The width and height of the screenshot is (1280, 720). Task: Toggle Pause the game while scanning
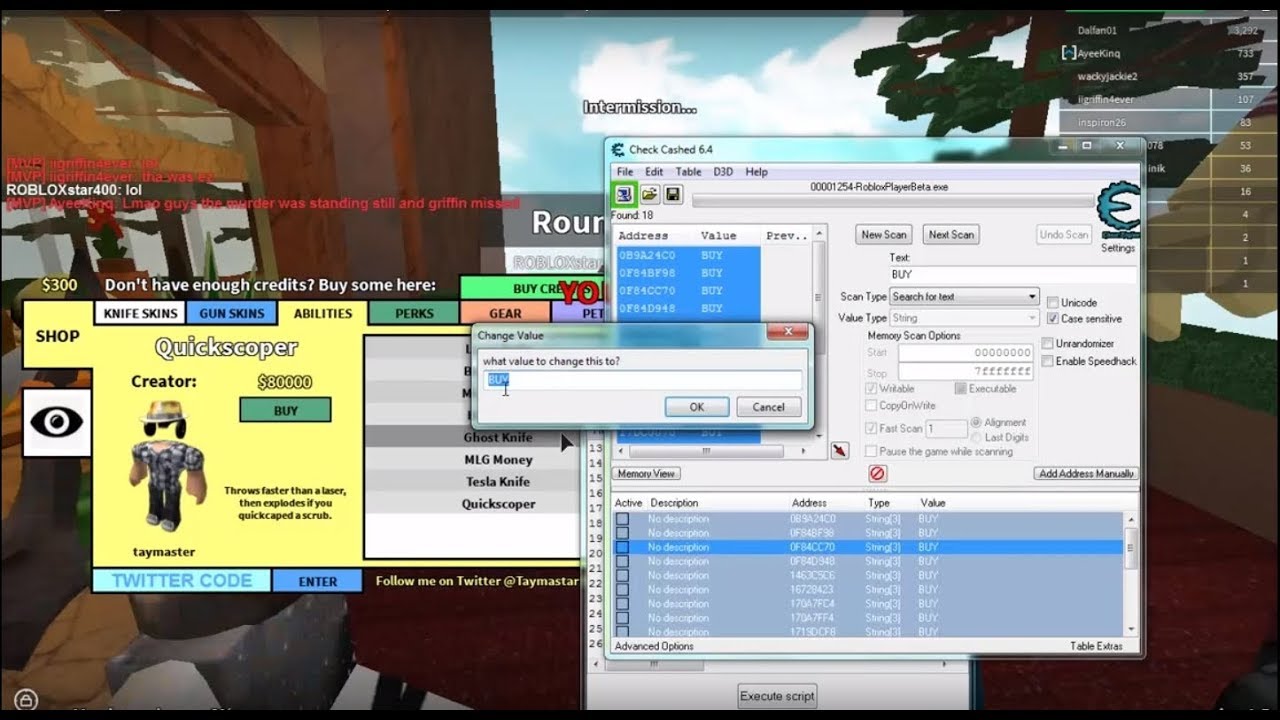tap(871, 452)
